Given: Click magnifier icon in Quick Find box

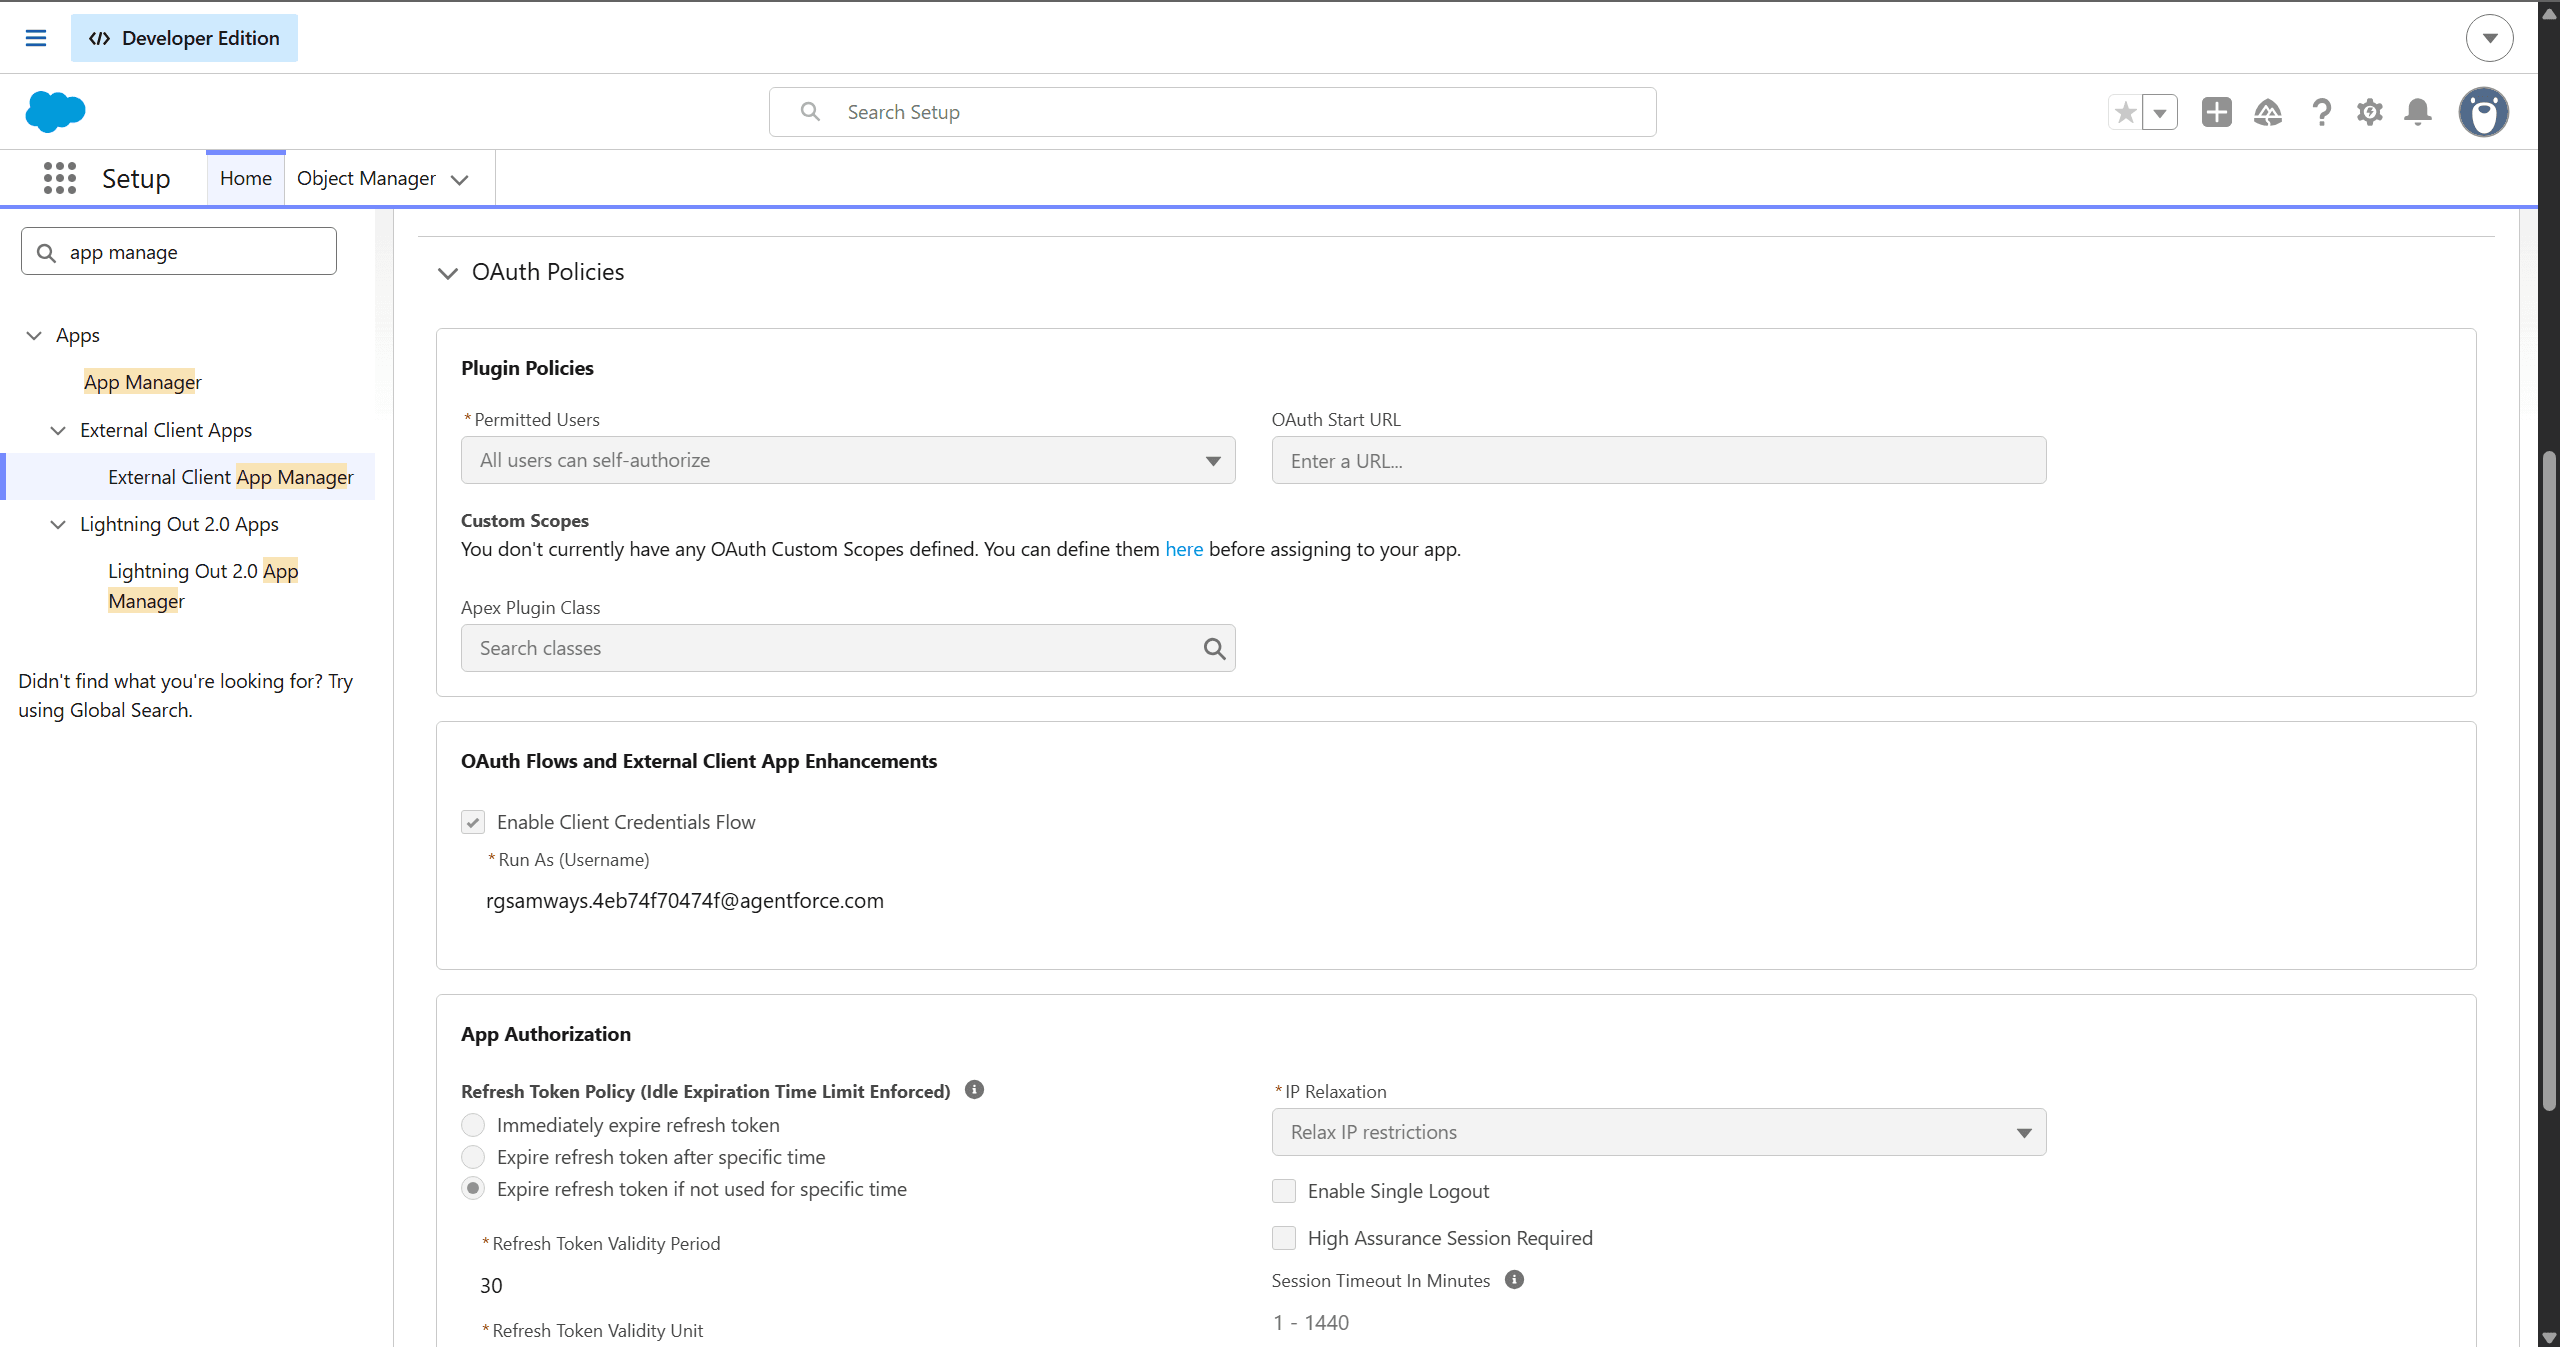Looking at the screenshot, I should pyautogui.click(x=46, y=253).
